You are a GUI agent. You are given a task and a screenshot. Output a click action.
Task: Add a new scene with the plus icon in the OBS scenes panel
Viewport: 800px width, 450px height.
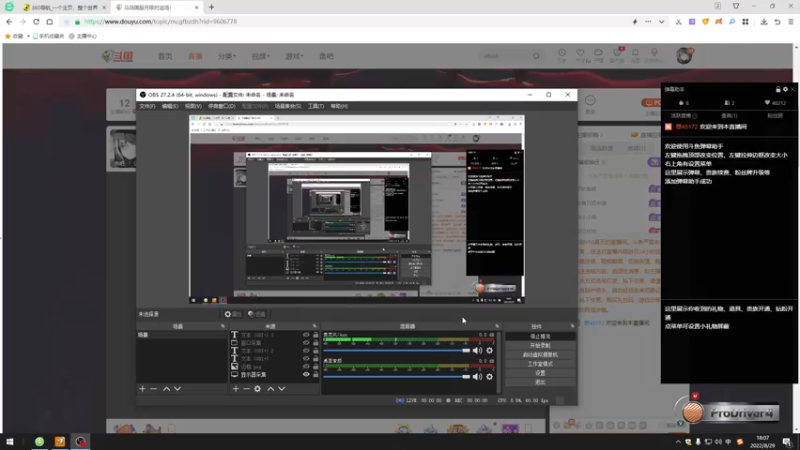[x=142, y=389]
